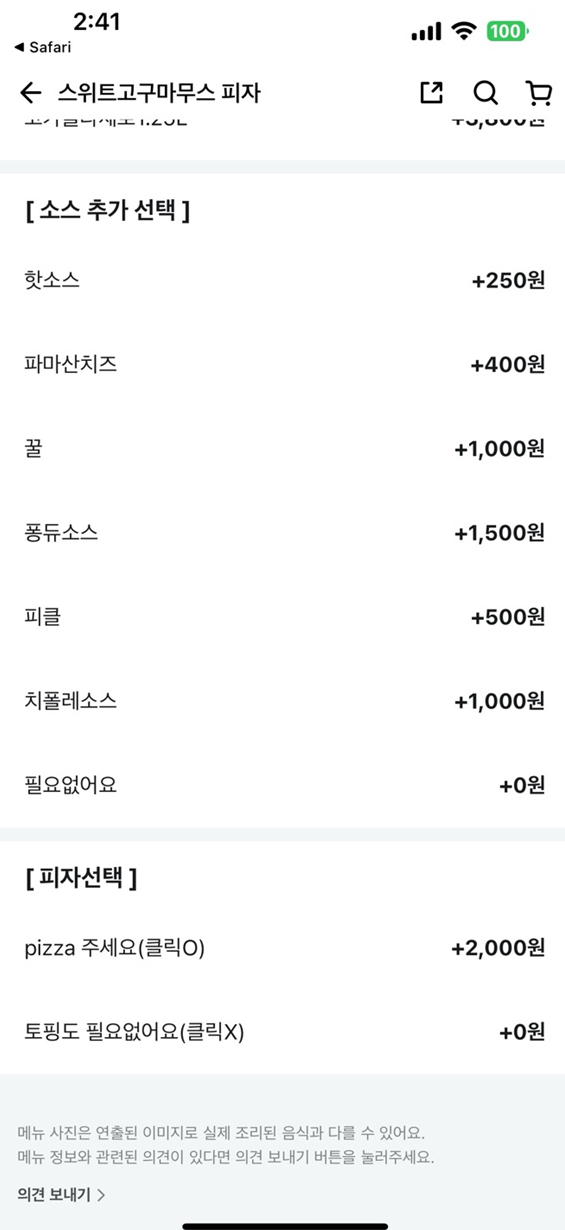Choose the 퐁듀소스 add-on
This screenshot has width=565, height=1230.
coord(282,532)
